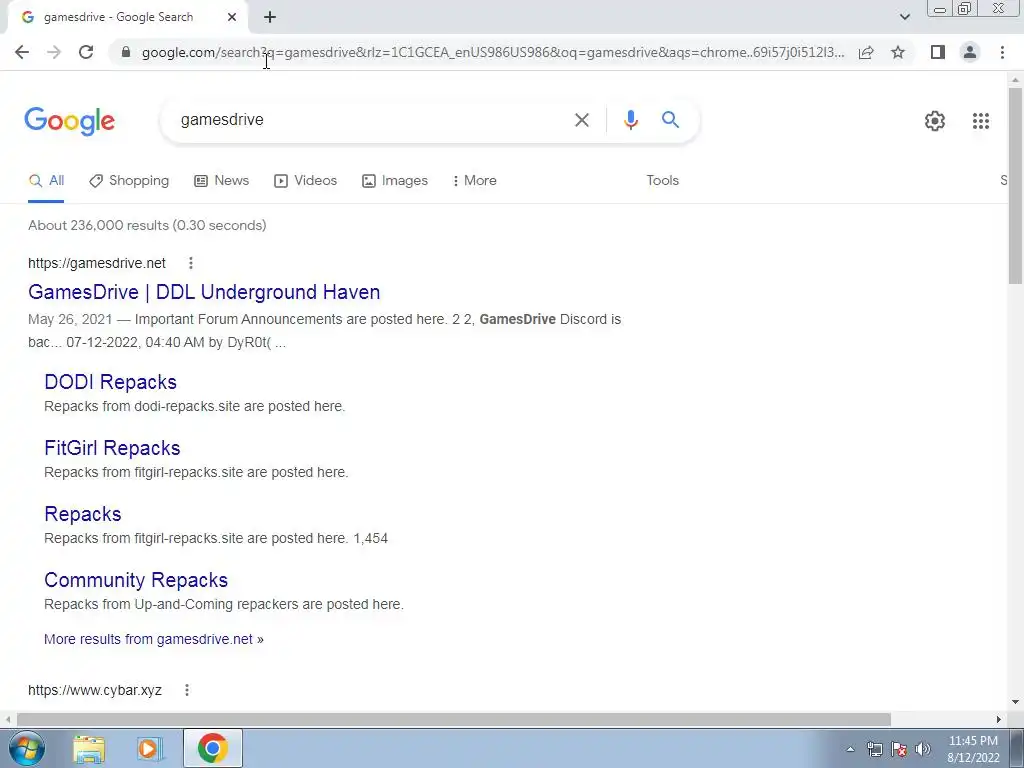
Task: Click More results from gamesdrive.net
Action: 153,639
